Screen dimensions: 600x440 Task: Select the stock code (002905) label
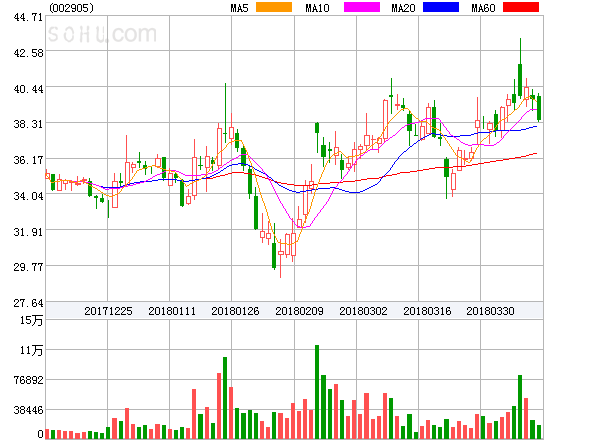pos(71,8)
